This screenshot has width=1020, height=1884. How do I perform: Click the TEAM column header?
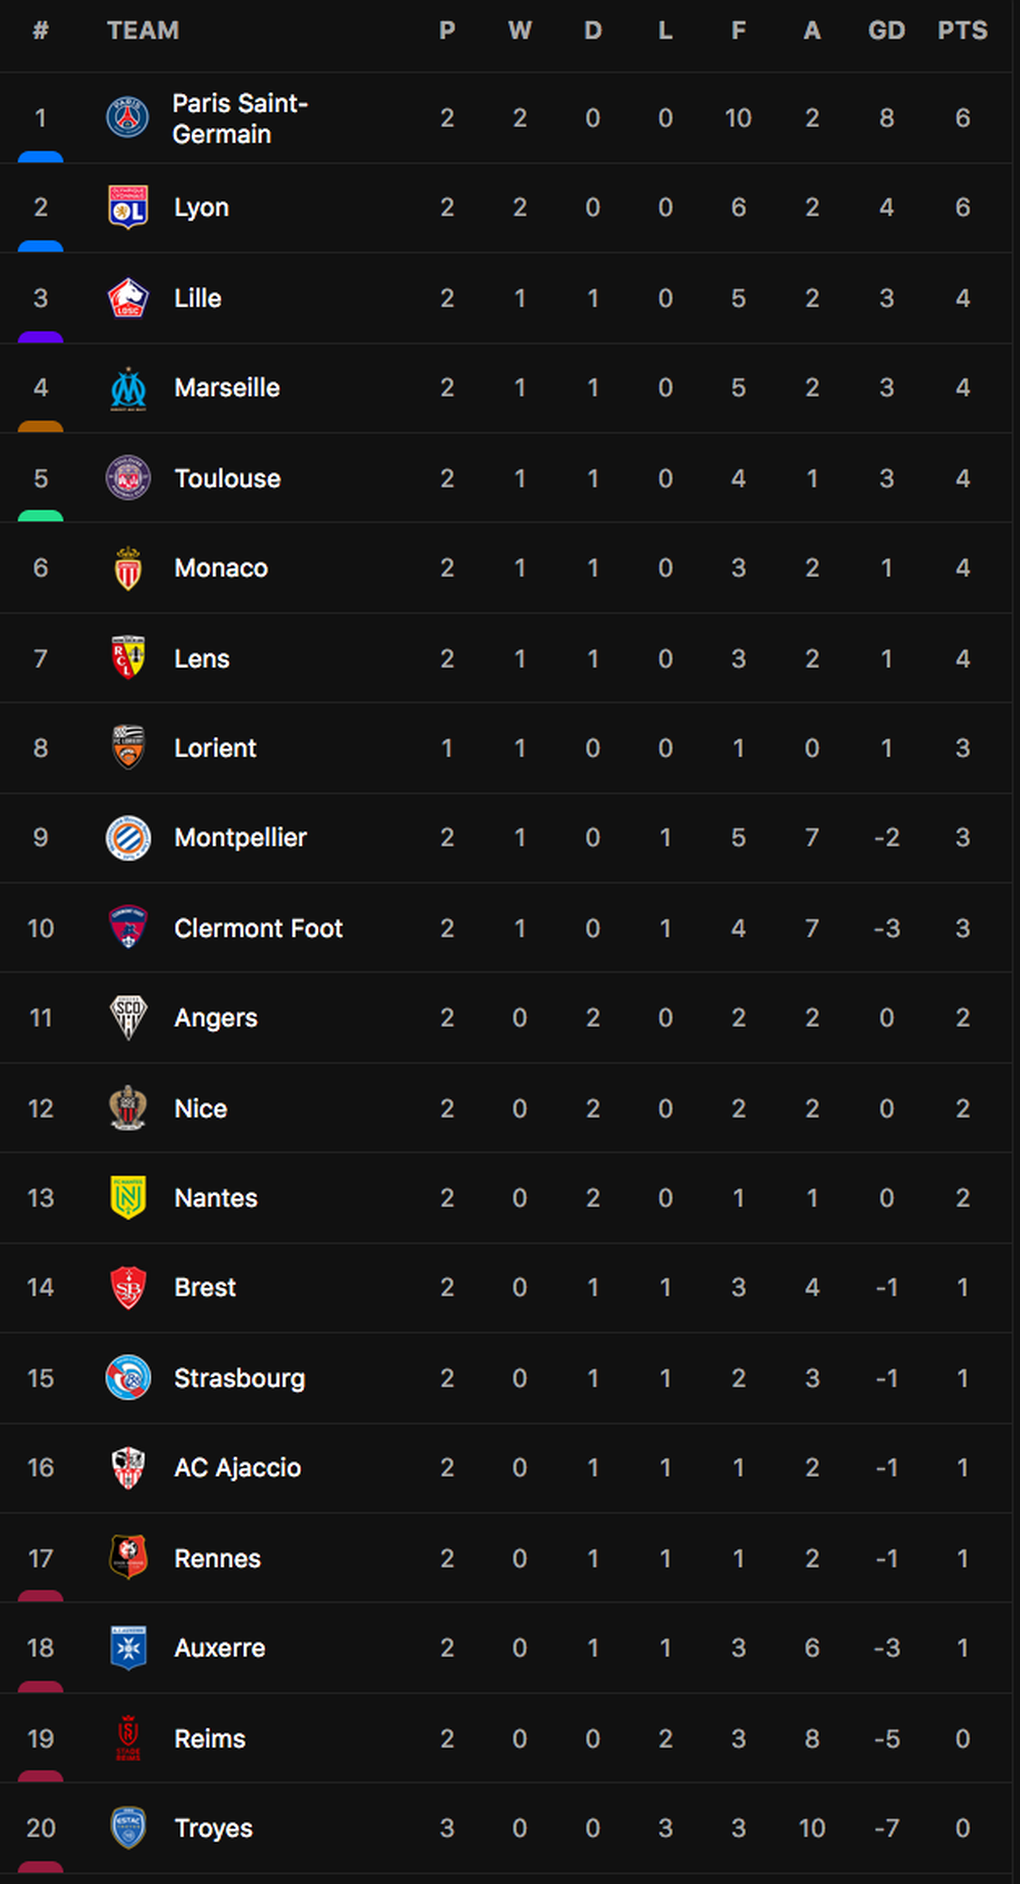[x=143, y=31]
